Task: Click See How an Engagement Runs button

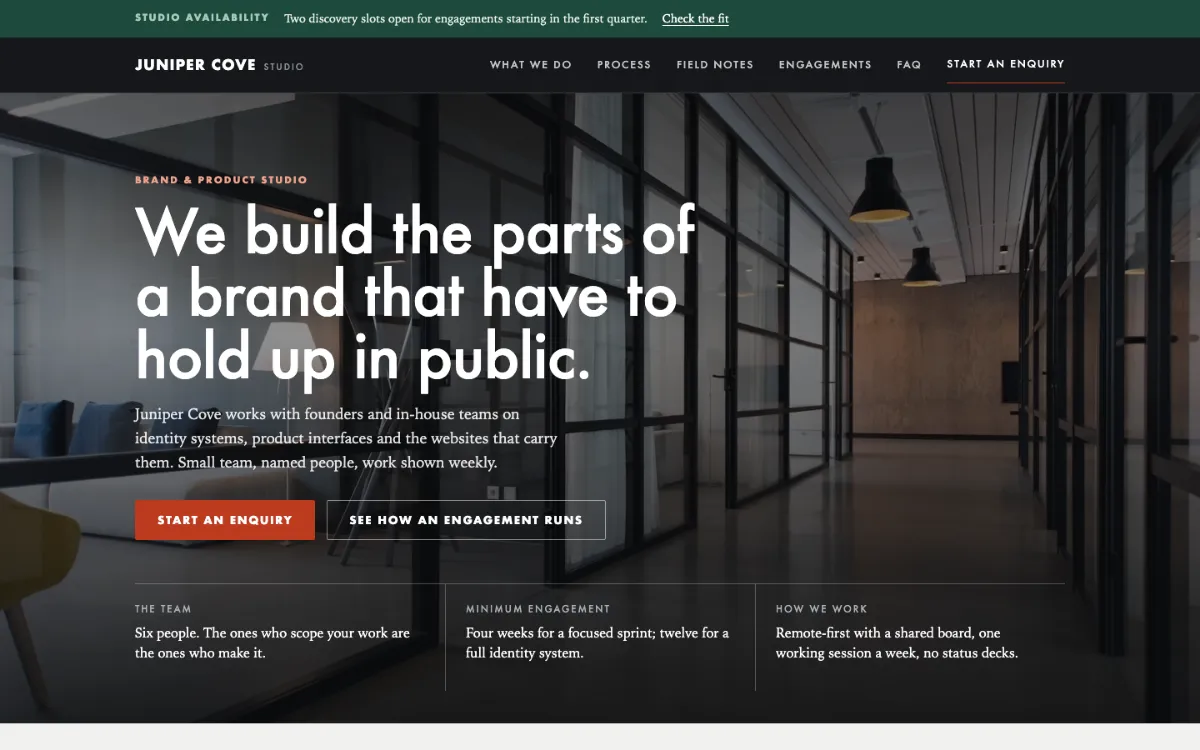Action: point(466,520)
